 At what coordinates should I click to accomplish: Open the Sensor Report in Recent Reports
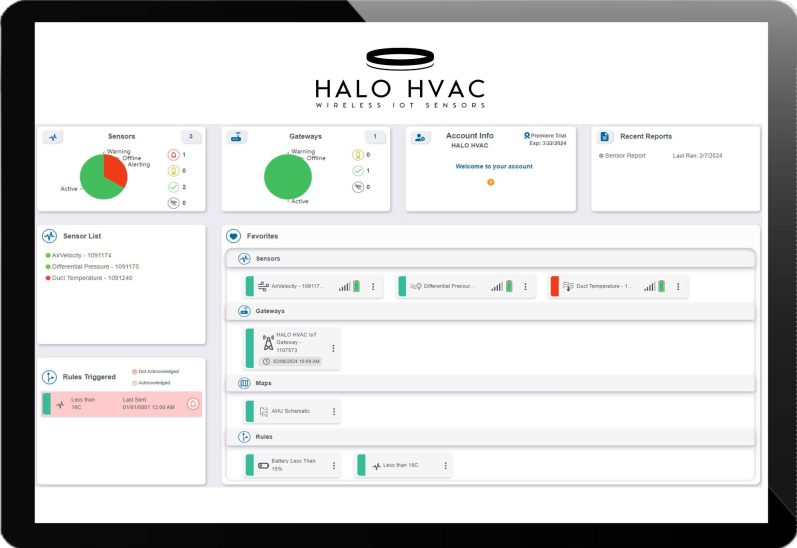623,156
